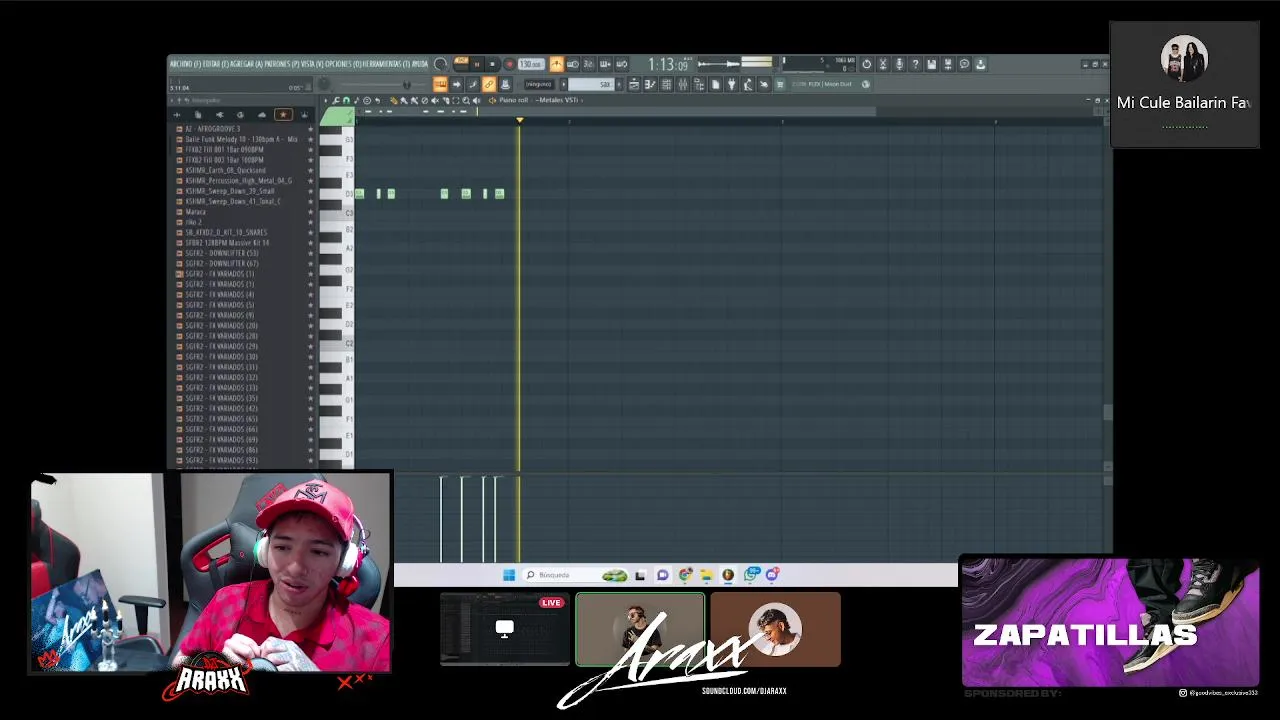
Task: Open the ARCHIVO menu
Action: pyautogui.click(x=184, y=64)
